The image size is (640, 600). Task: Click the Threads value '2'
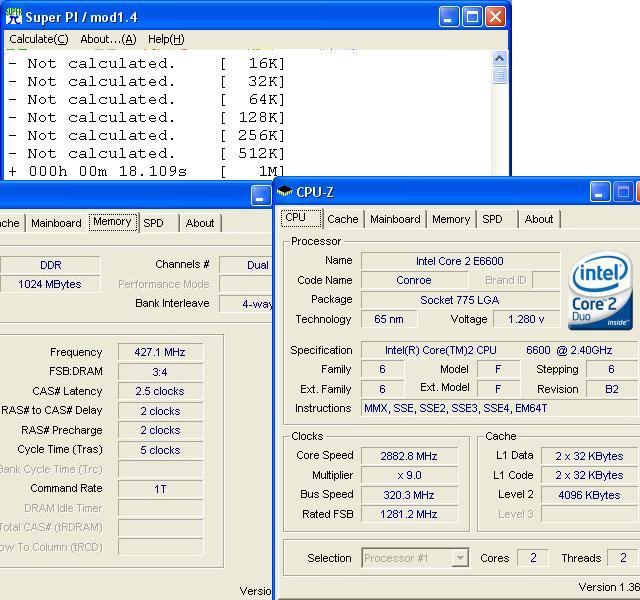click(623, 558)
